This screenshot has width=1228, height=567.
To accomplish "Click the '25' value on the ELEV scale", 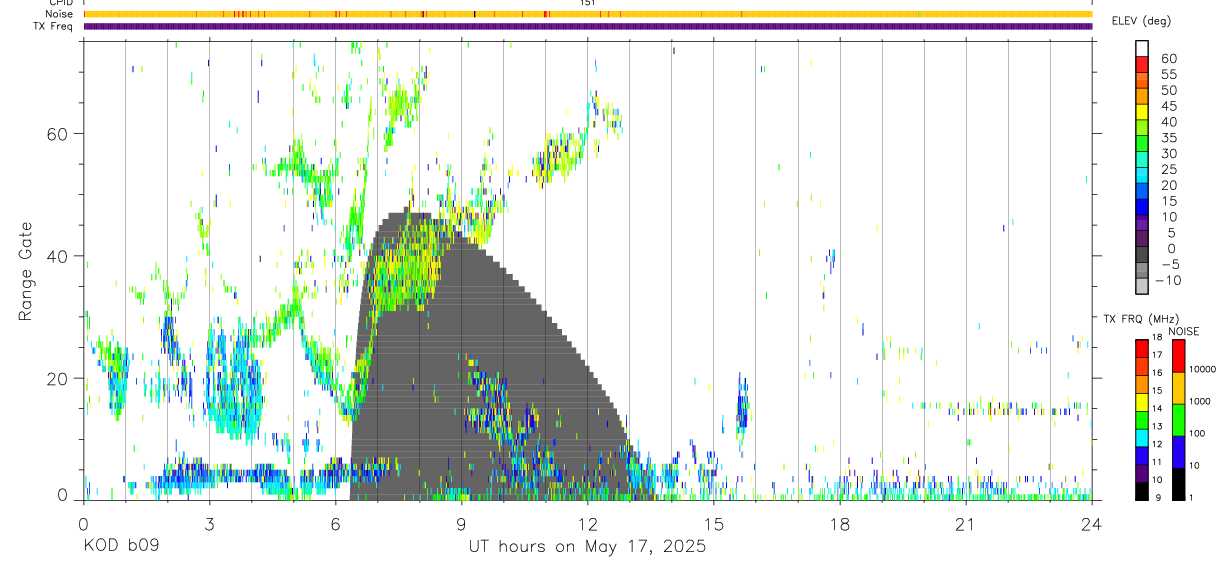I will (1169, 169).
